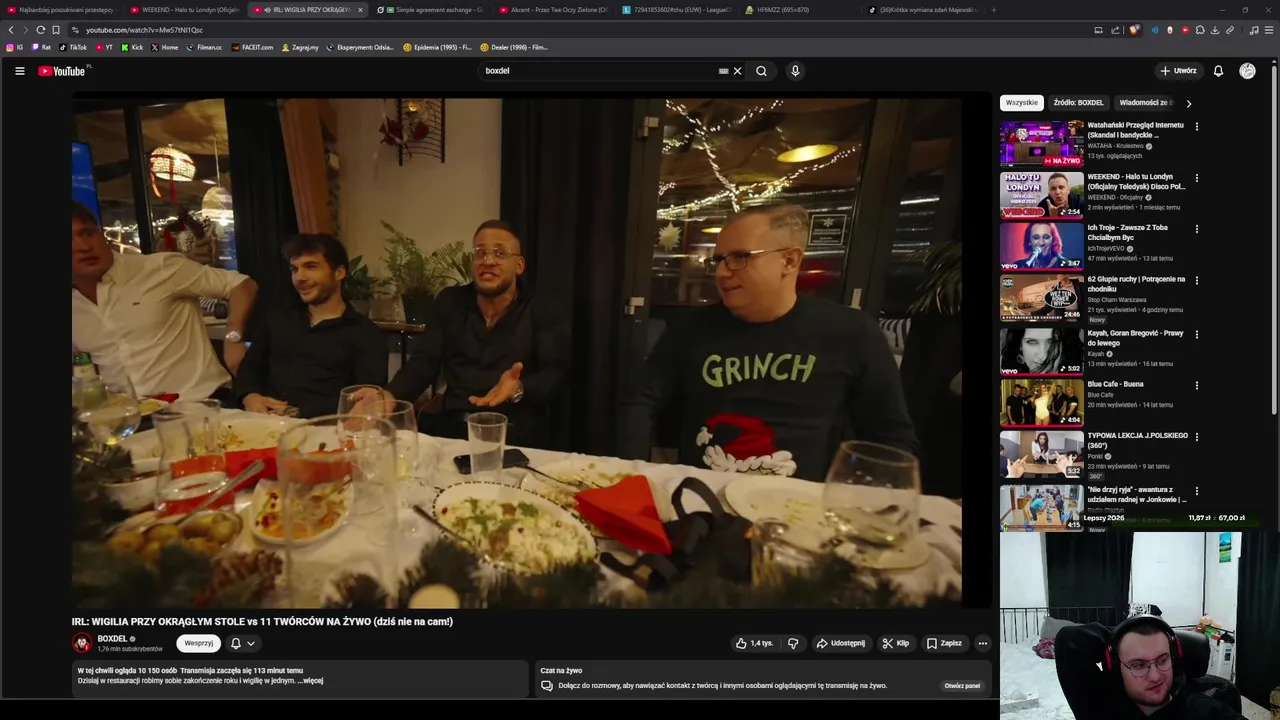
Task: Open Blue Cafe Buena thumbnail
Action: click(1041, 402)
